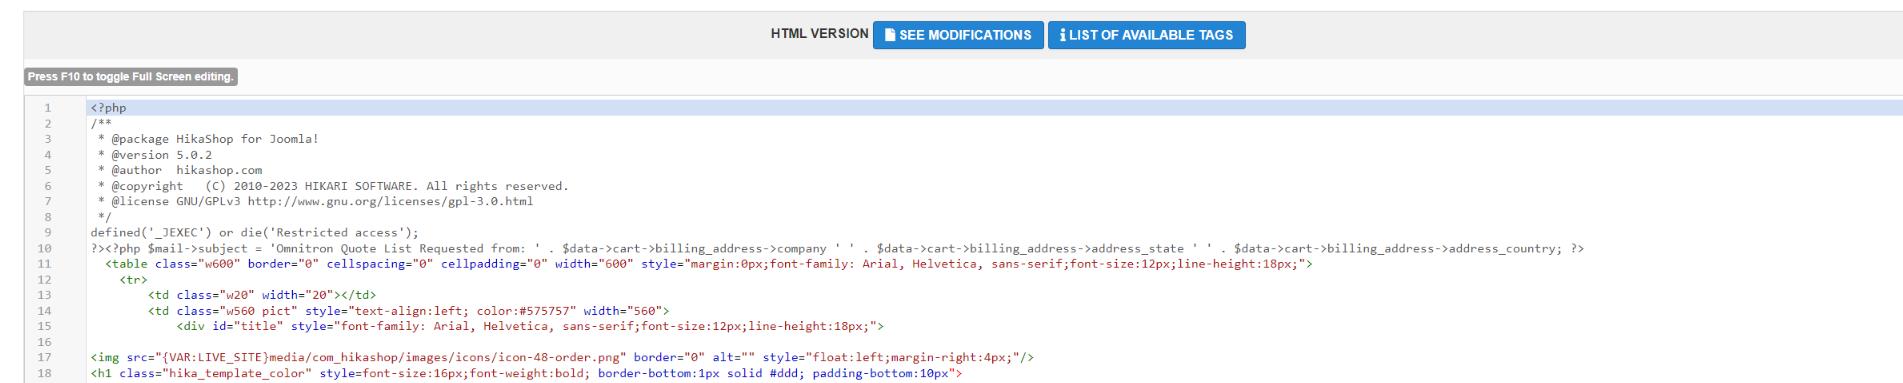Click line number 1 in the gutter
The height and width of the screenshot is (383, 1903).
(x=48, y=108)
